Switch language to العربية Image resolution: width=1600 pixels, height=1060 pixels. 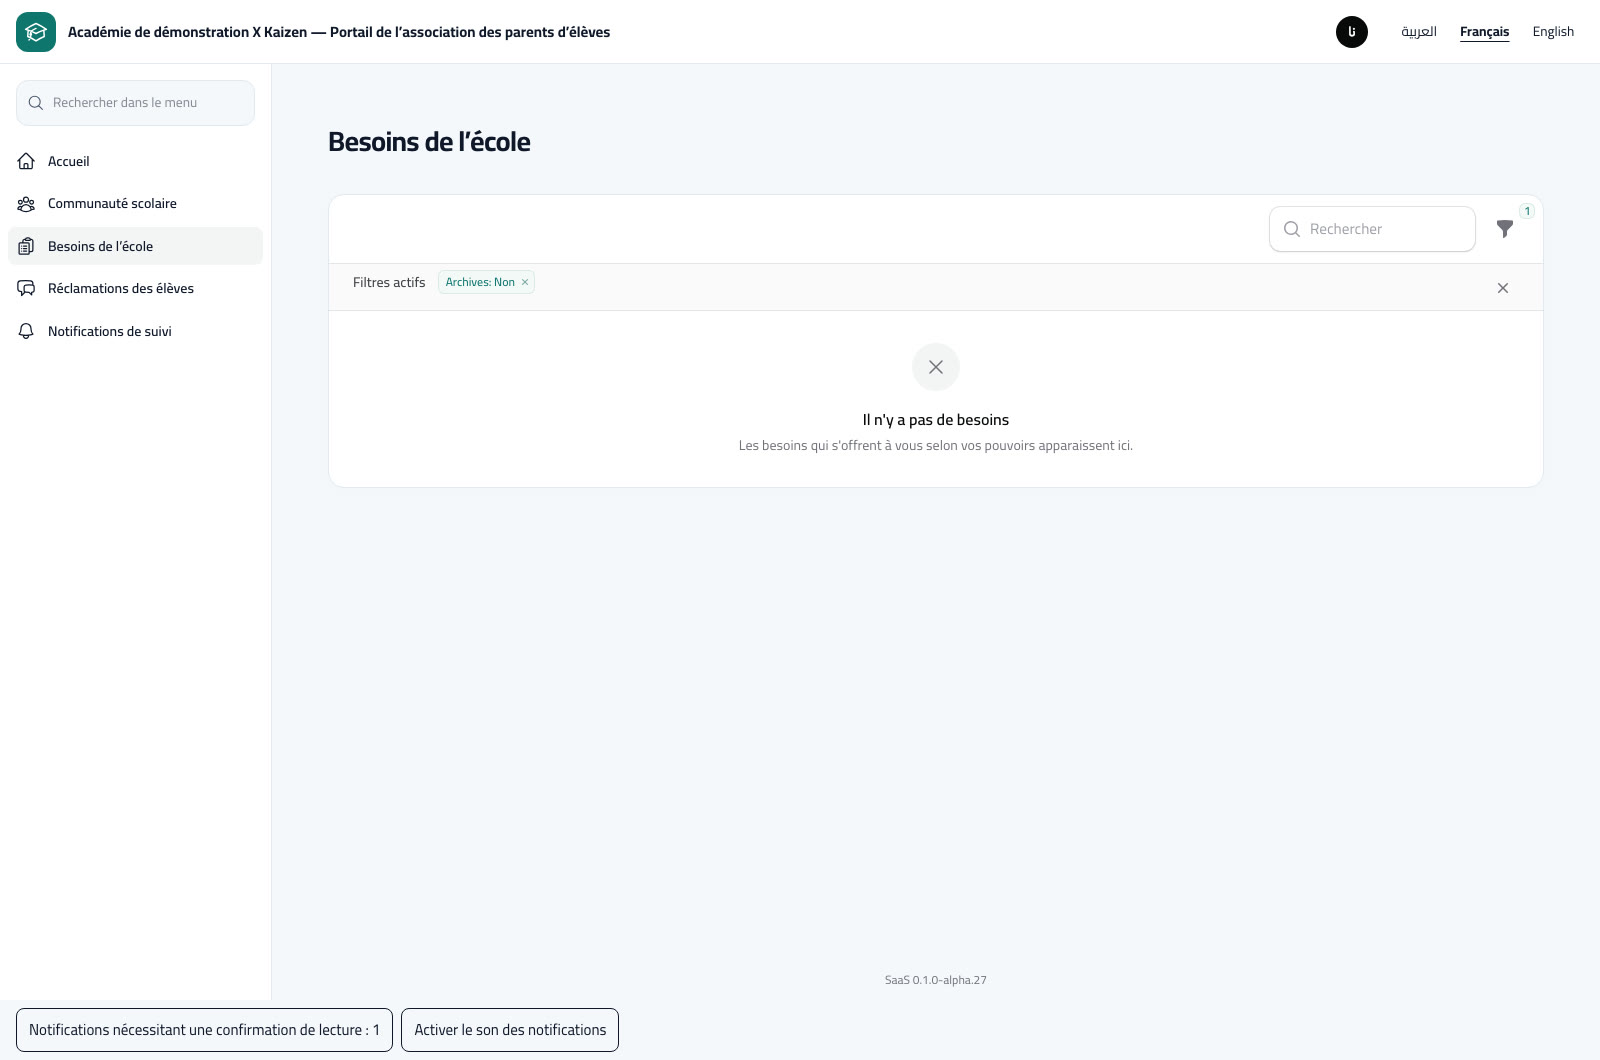tap(1419, 32)
